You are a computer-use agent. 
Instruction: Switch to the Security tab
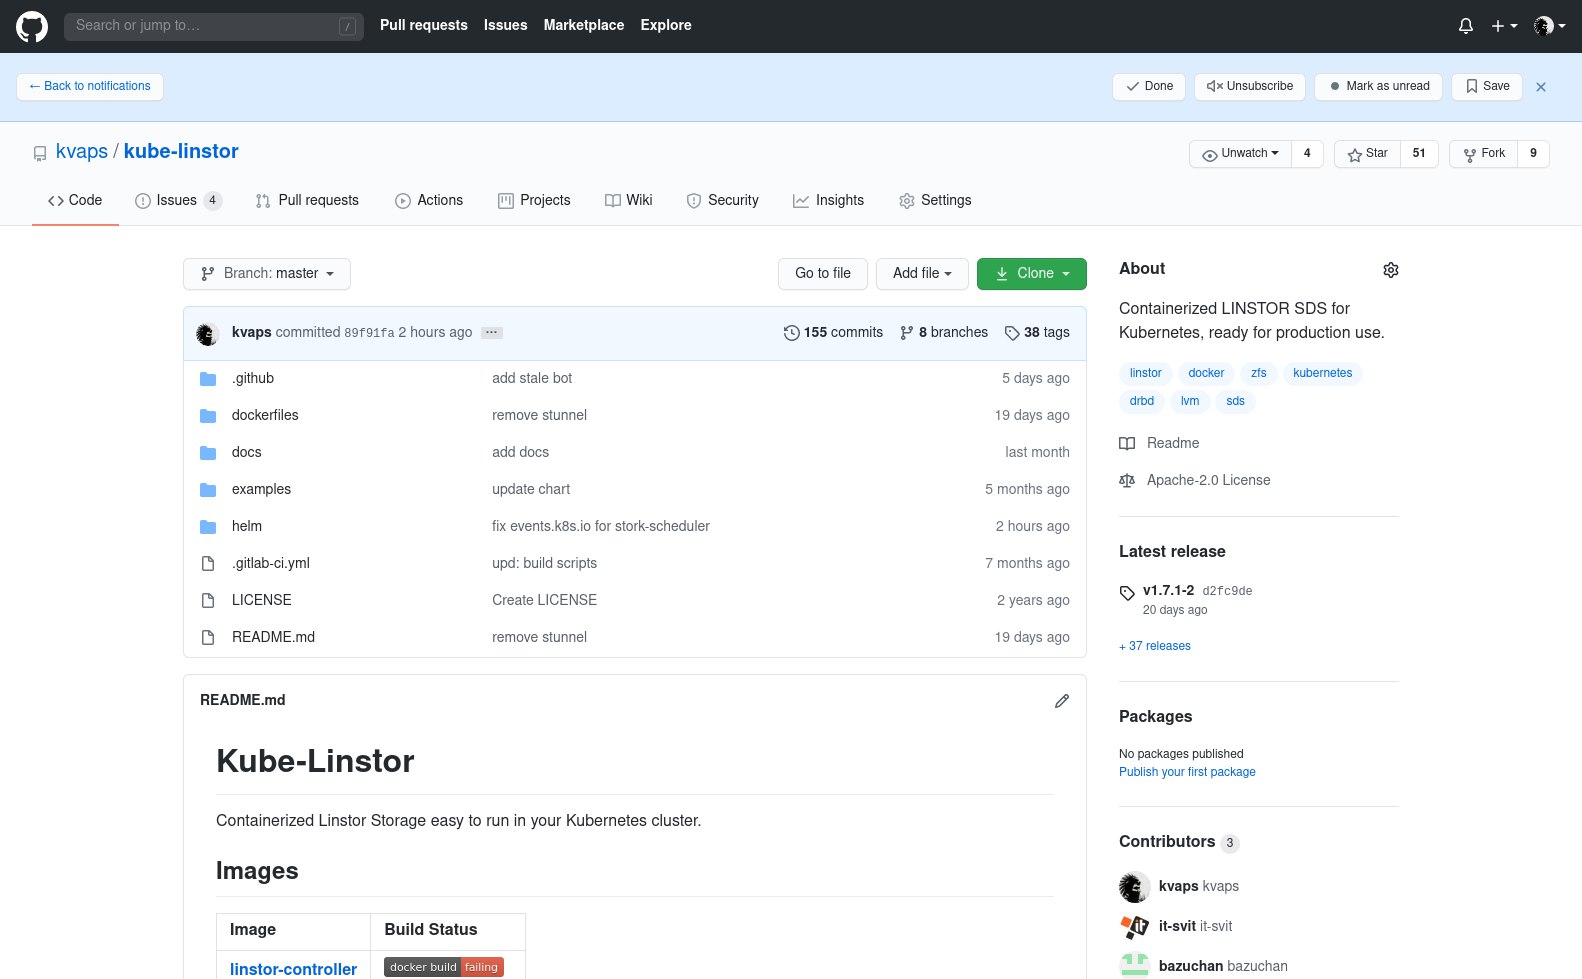point(723,201)
